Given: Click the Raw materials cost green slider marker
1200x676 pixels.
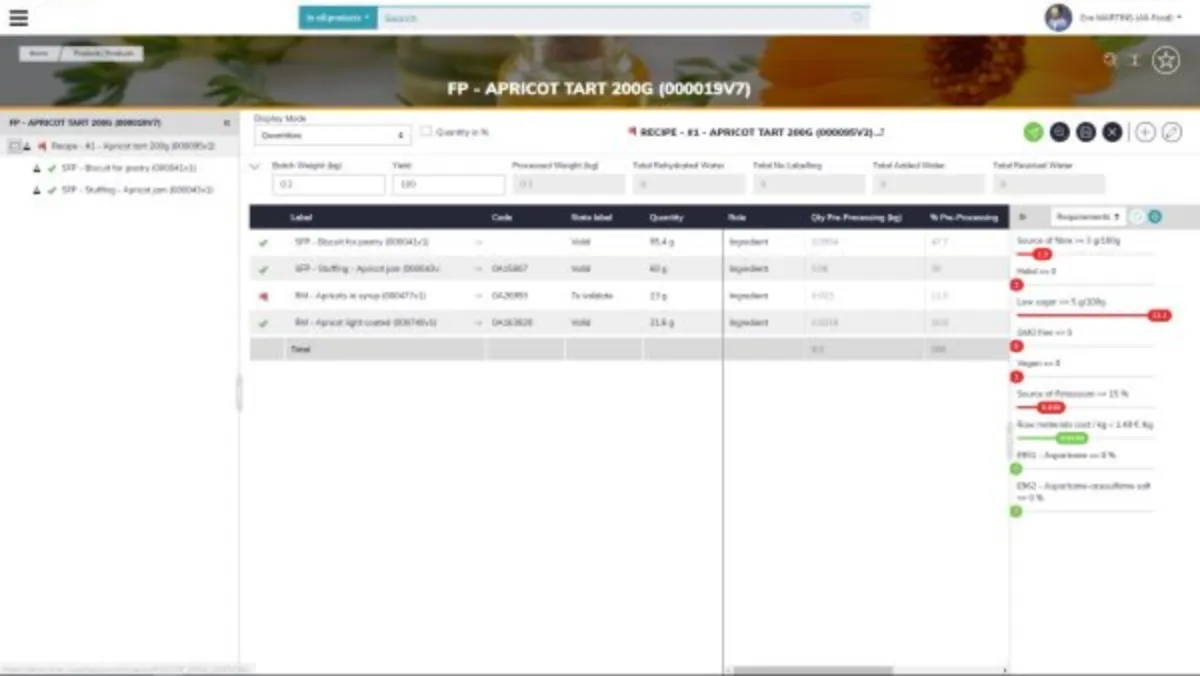Looking at the screenshot, I should (1072, 438).
